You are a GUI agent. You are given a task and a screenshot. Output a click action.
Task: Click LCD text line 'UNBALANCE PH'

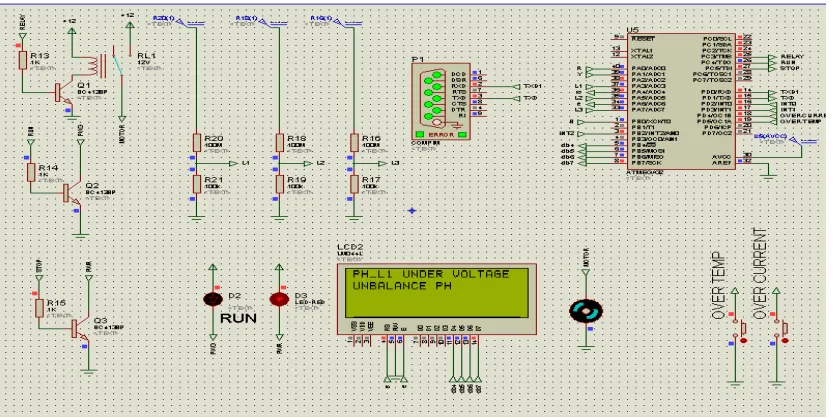(x=402, y=286)
